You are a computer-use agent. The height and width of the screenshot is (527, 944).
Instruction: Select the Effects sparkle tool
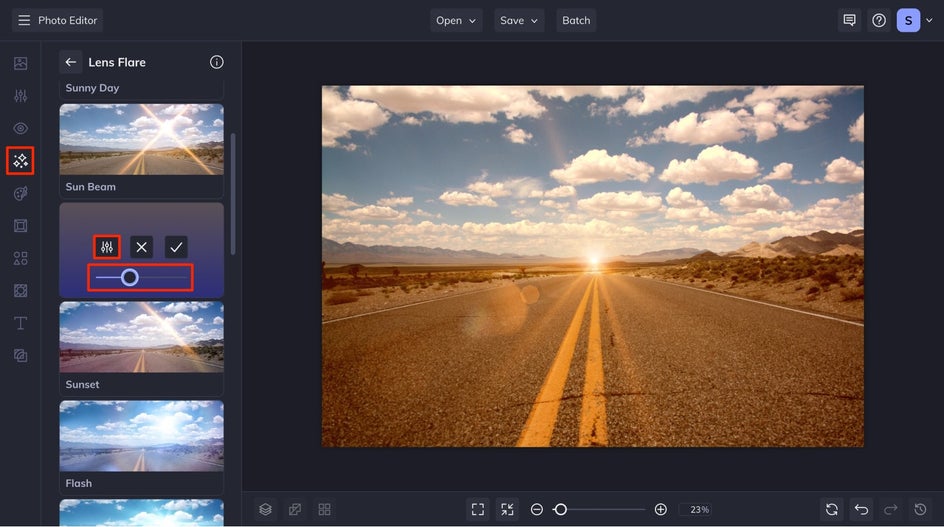(20, 161)
